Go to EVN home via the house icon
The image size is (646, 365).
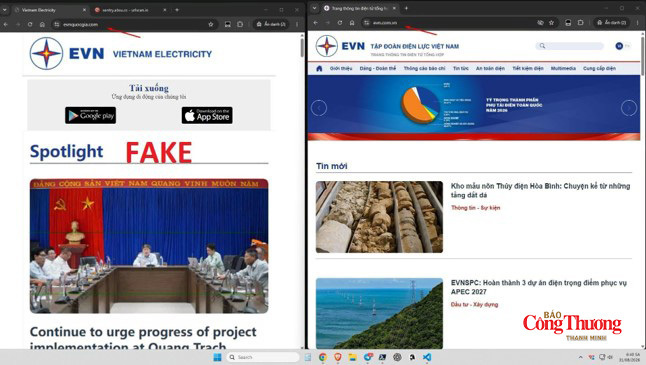coord(319,68)
